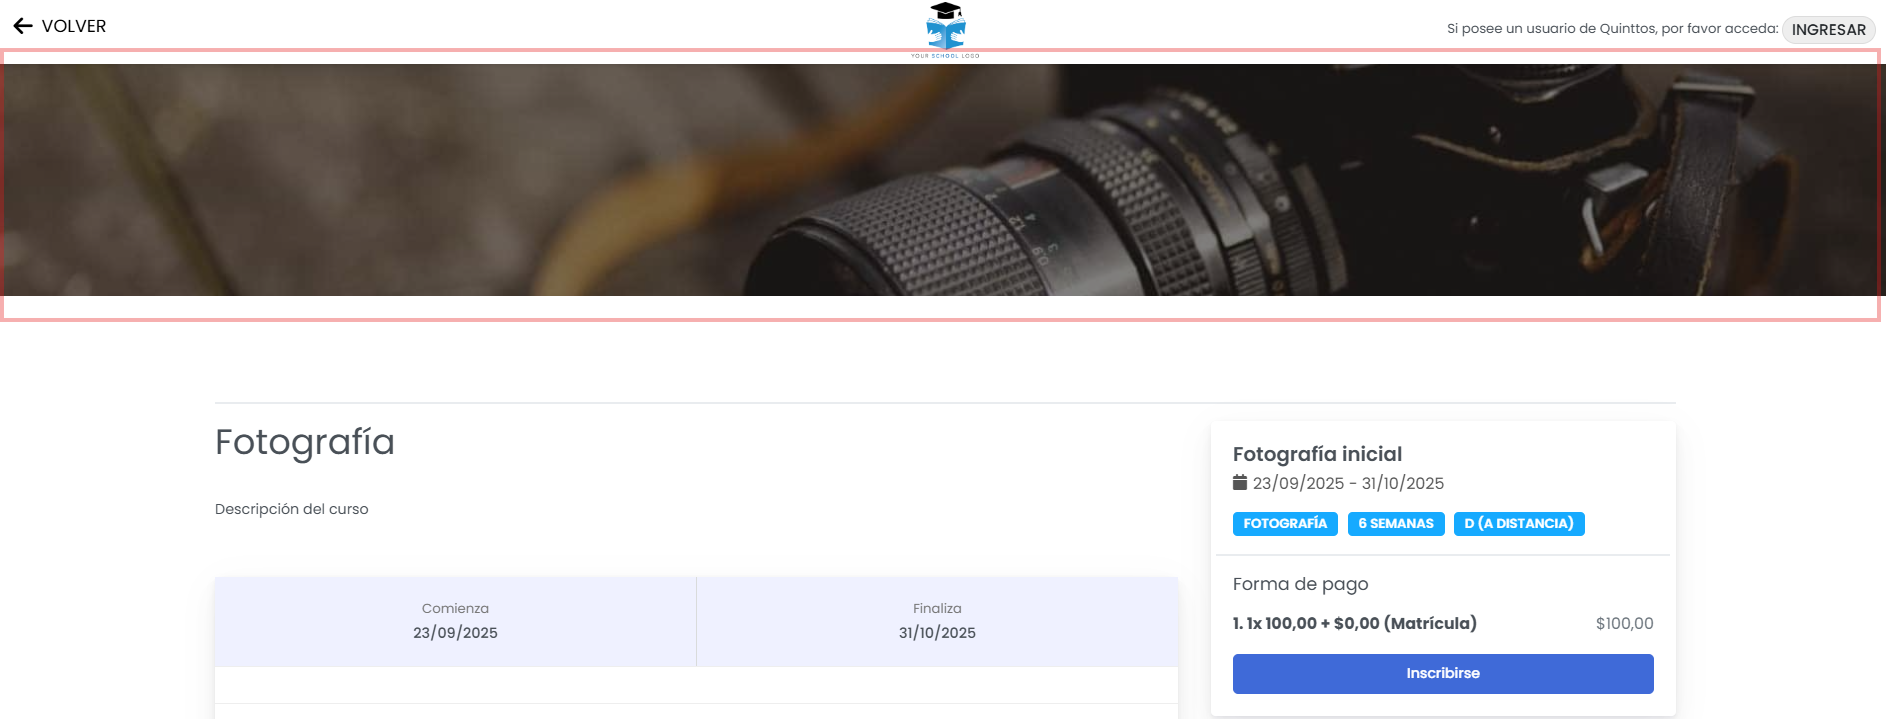Select the 6 SEMANAS tag badge
Image resolution: width=1886 pixels, height=719 pixels.
[x=1395, y=524]
